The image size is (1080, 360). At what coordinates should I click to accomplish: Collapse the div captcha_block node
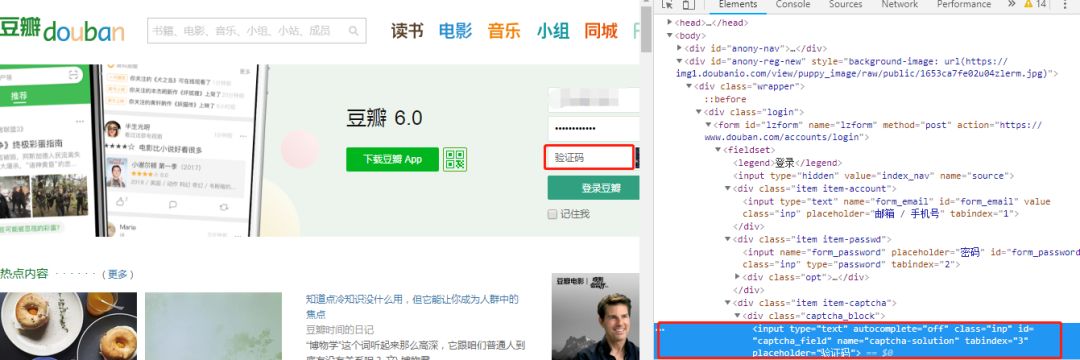(738, 315)
